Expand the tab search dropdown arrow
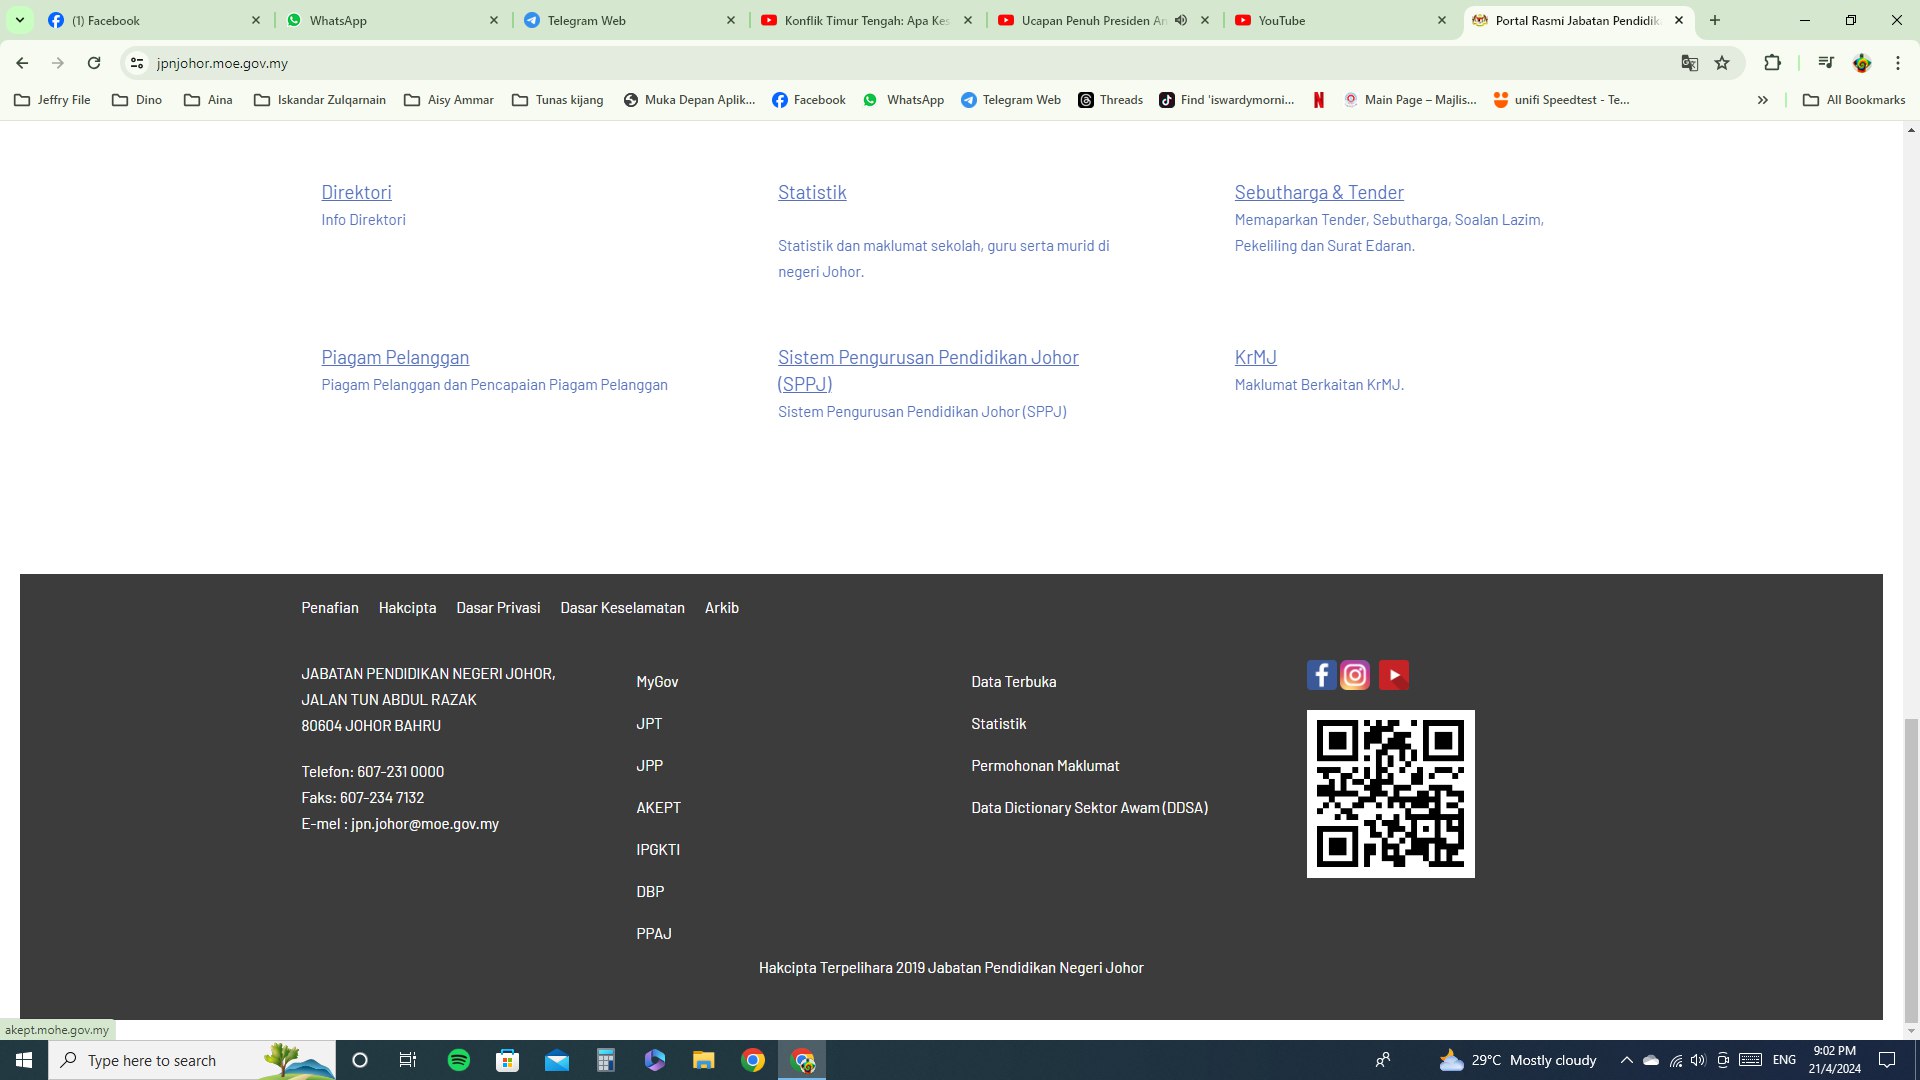 [x=19, y=20]
